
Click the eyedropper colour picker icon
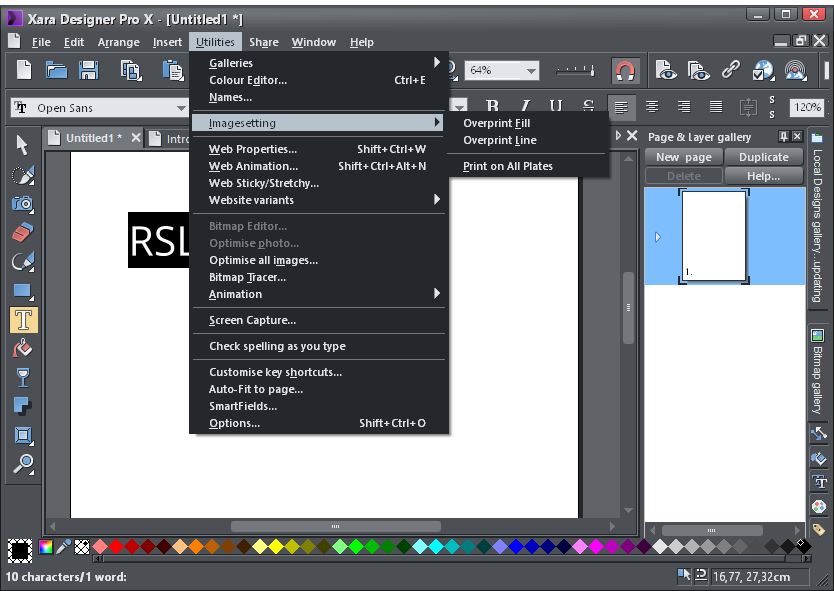[x=64, y=547]
